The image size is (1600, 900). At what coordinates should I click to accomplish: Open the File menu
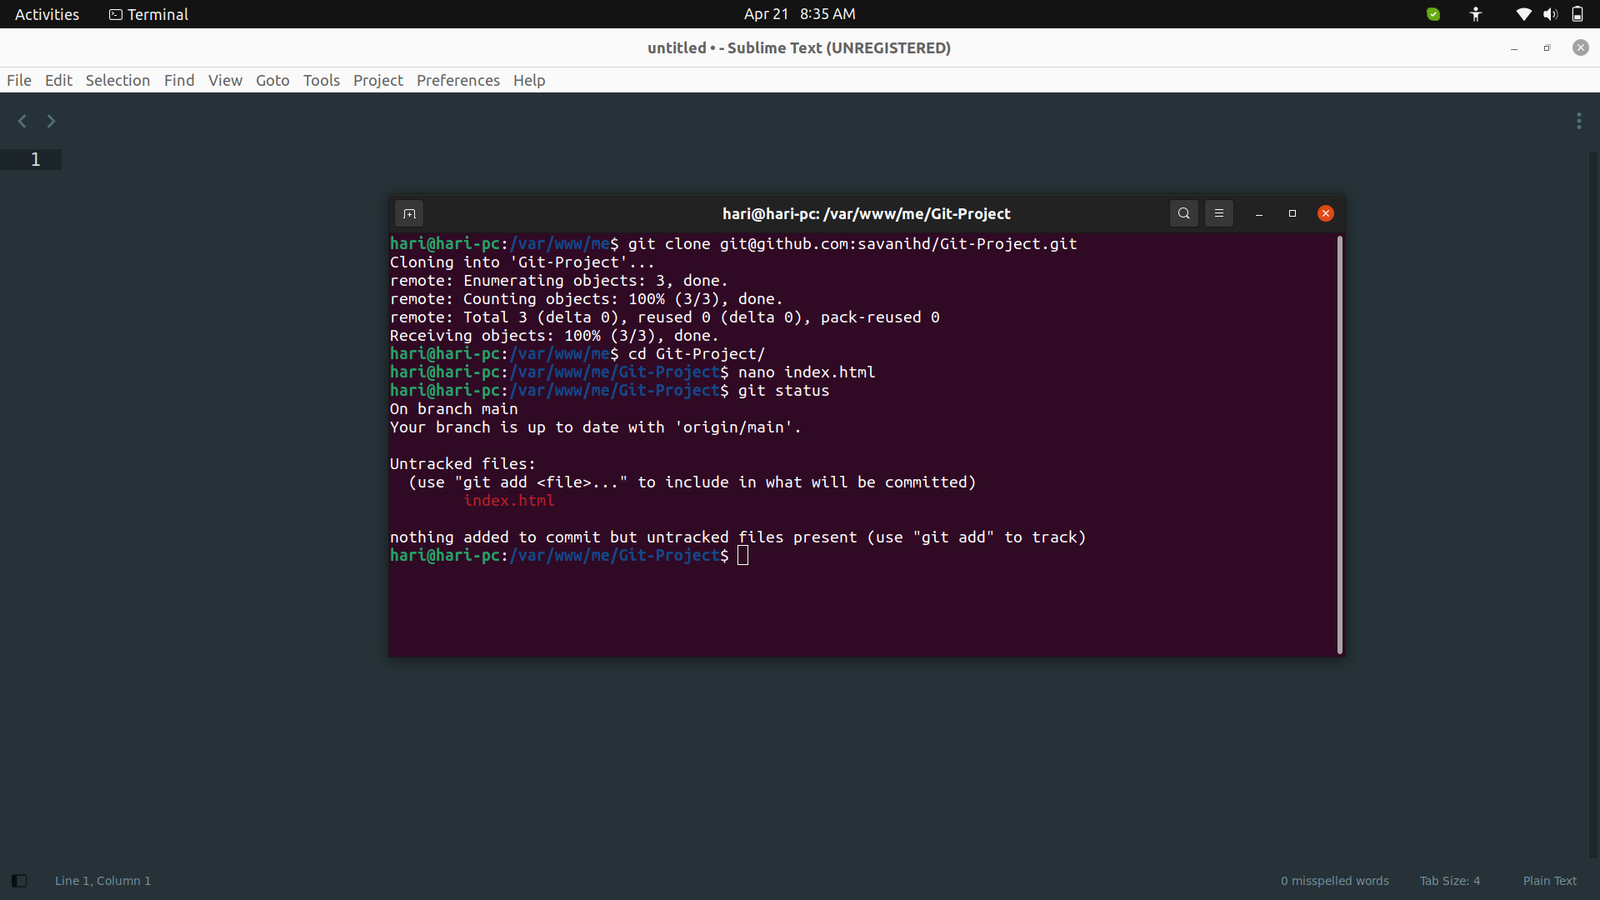(x=19, y=80)
